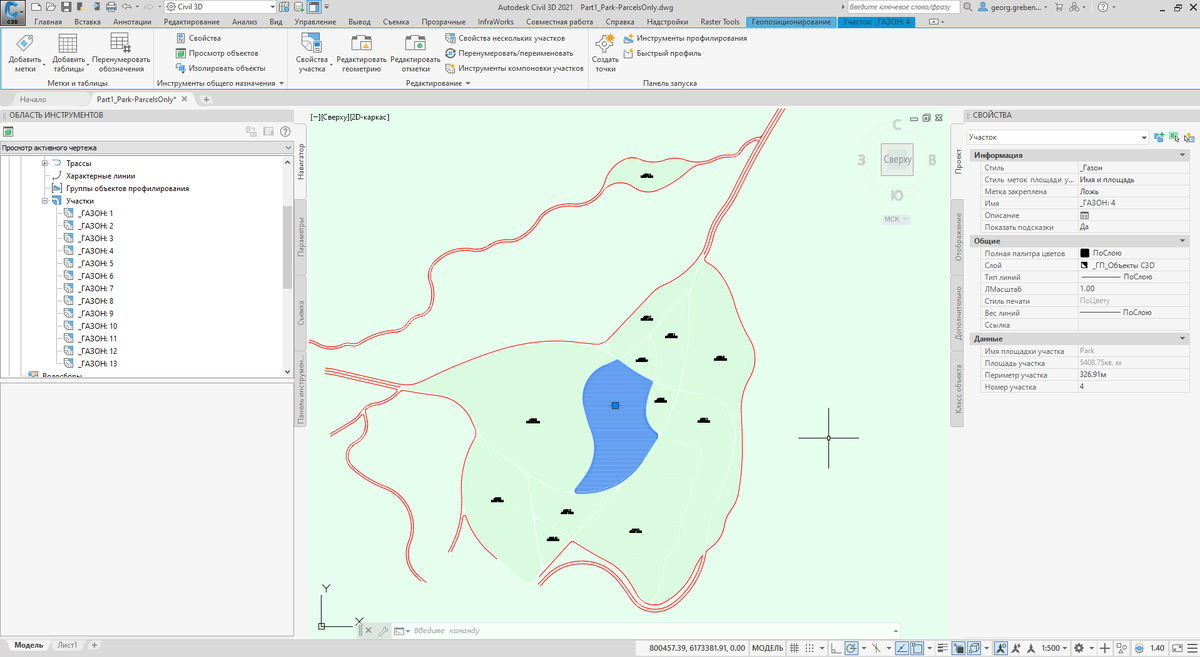Screen dimensions: 1200x657
Task: Open Параметры vertical tab in Toolspace
Action: tap(299, 238)
